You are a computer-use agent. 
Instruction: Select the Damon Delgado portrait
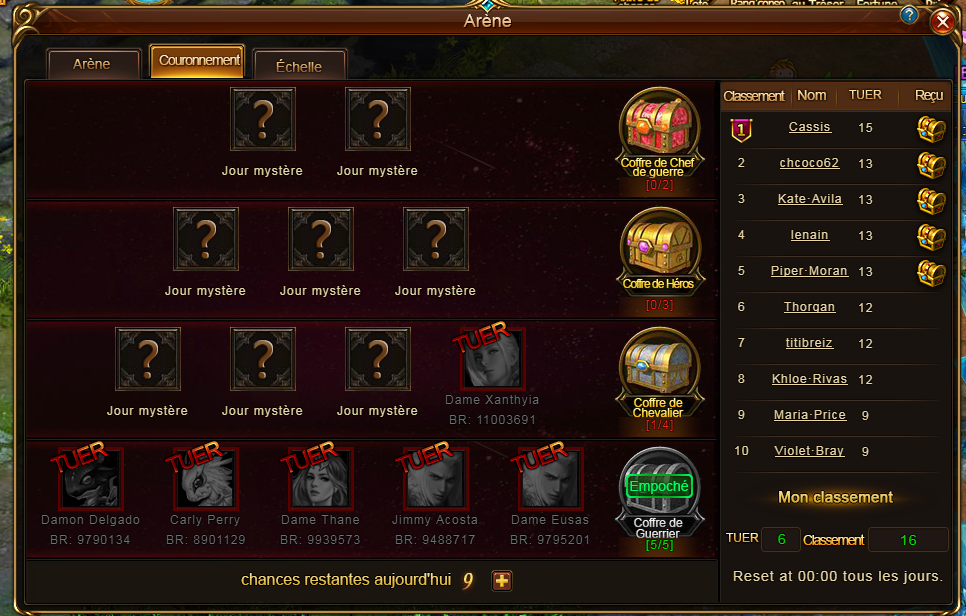(91, 479)
